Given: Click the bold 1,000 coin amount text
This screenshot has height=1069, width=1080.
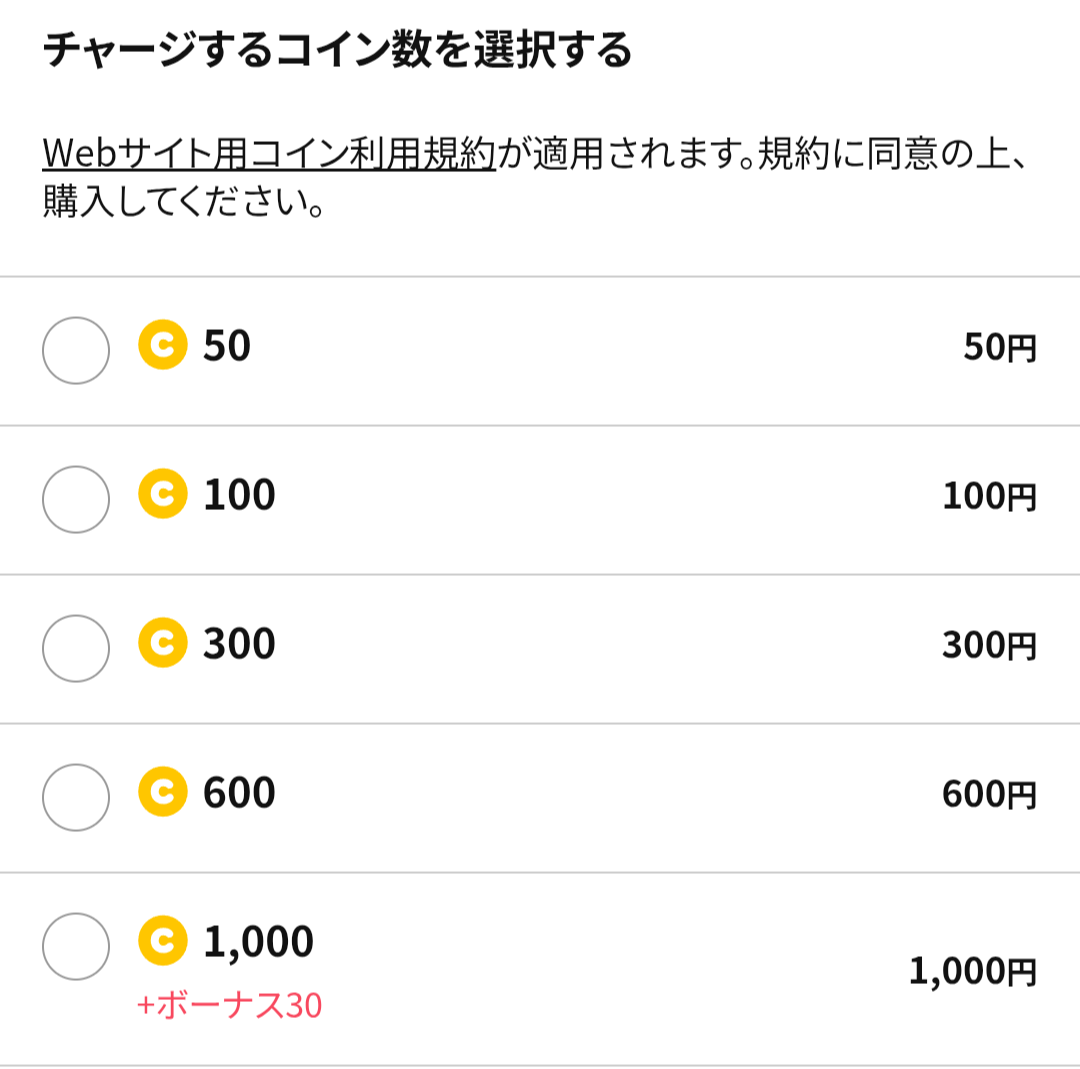Looking at the screenshot, I should coord(258,942).
